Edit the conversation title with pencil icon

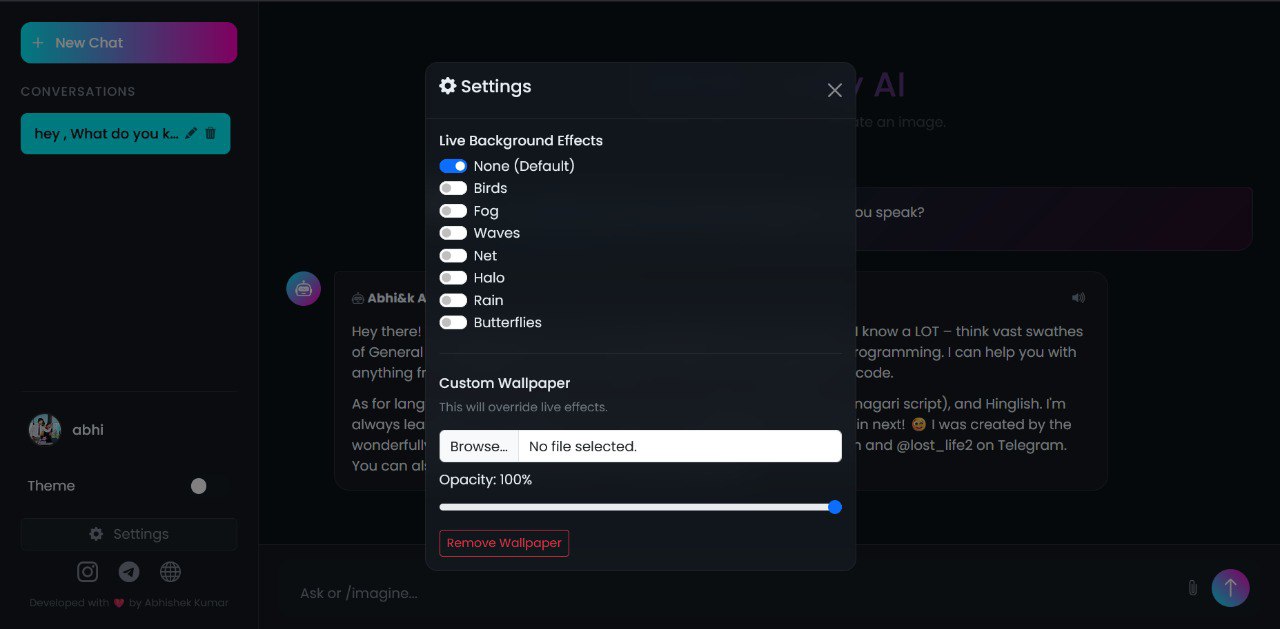point(192,133)
